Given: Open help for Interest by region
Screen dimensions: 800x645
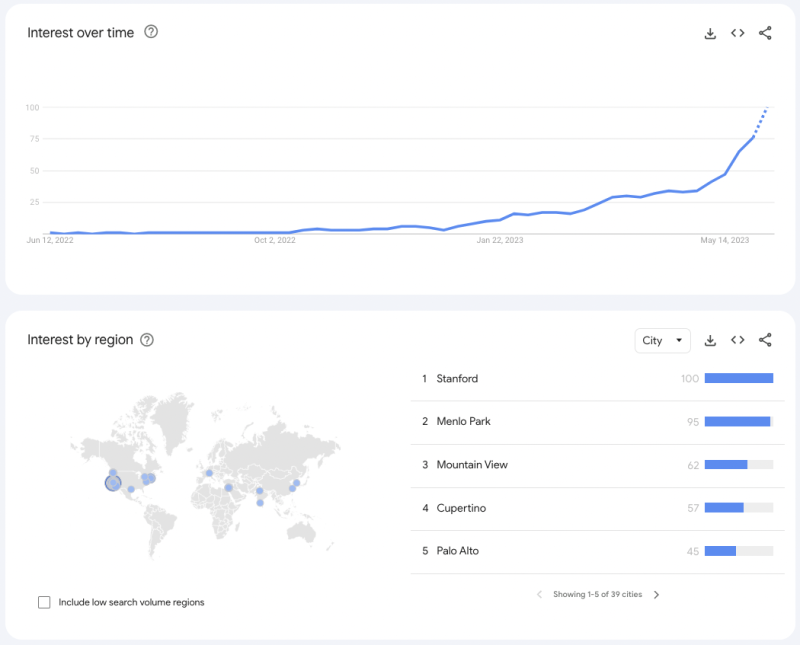Looking at the screenshot, I should 147,340.
